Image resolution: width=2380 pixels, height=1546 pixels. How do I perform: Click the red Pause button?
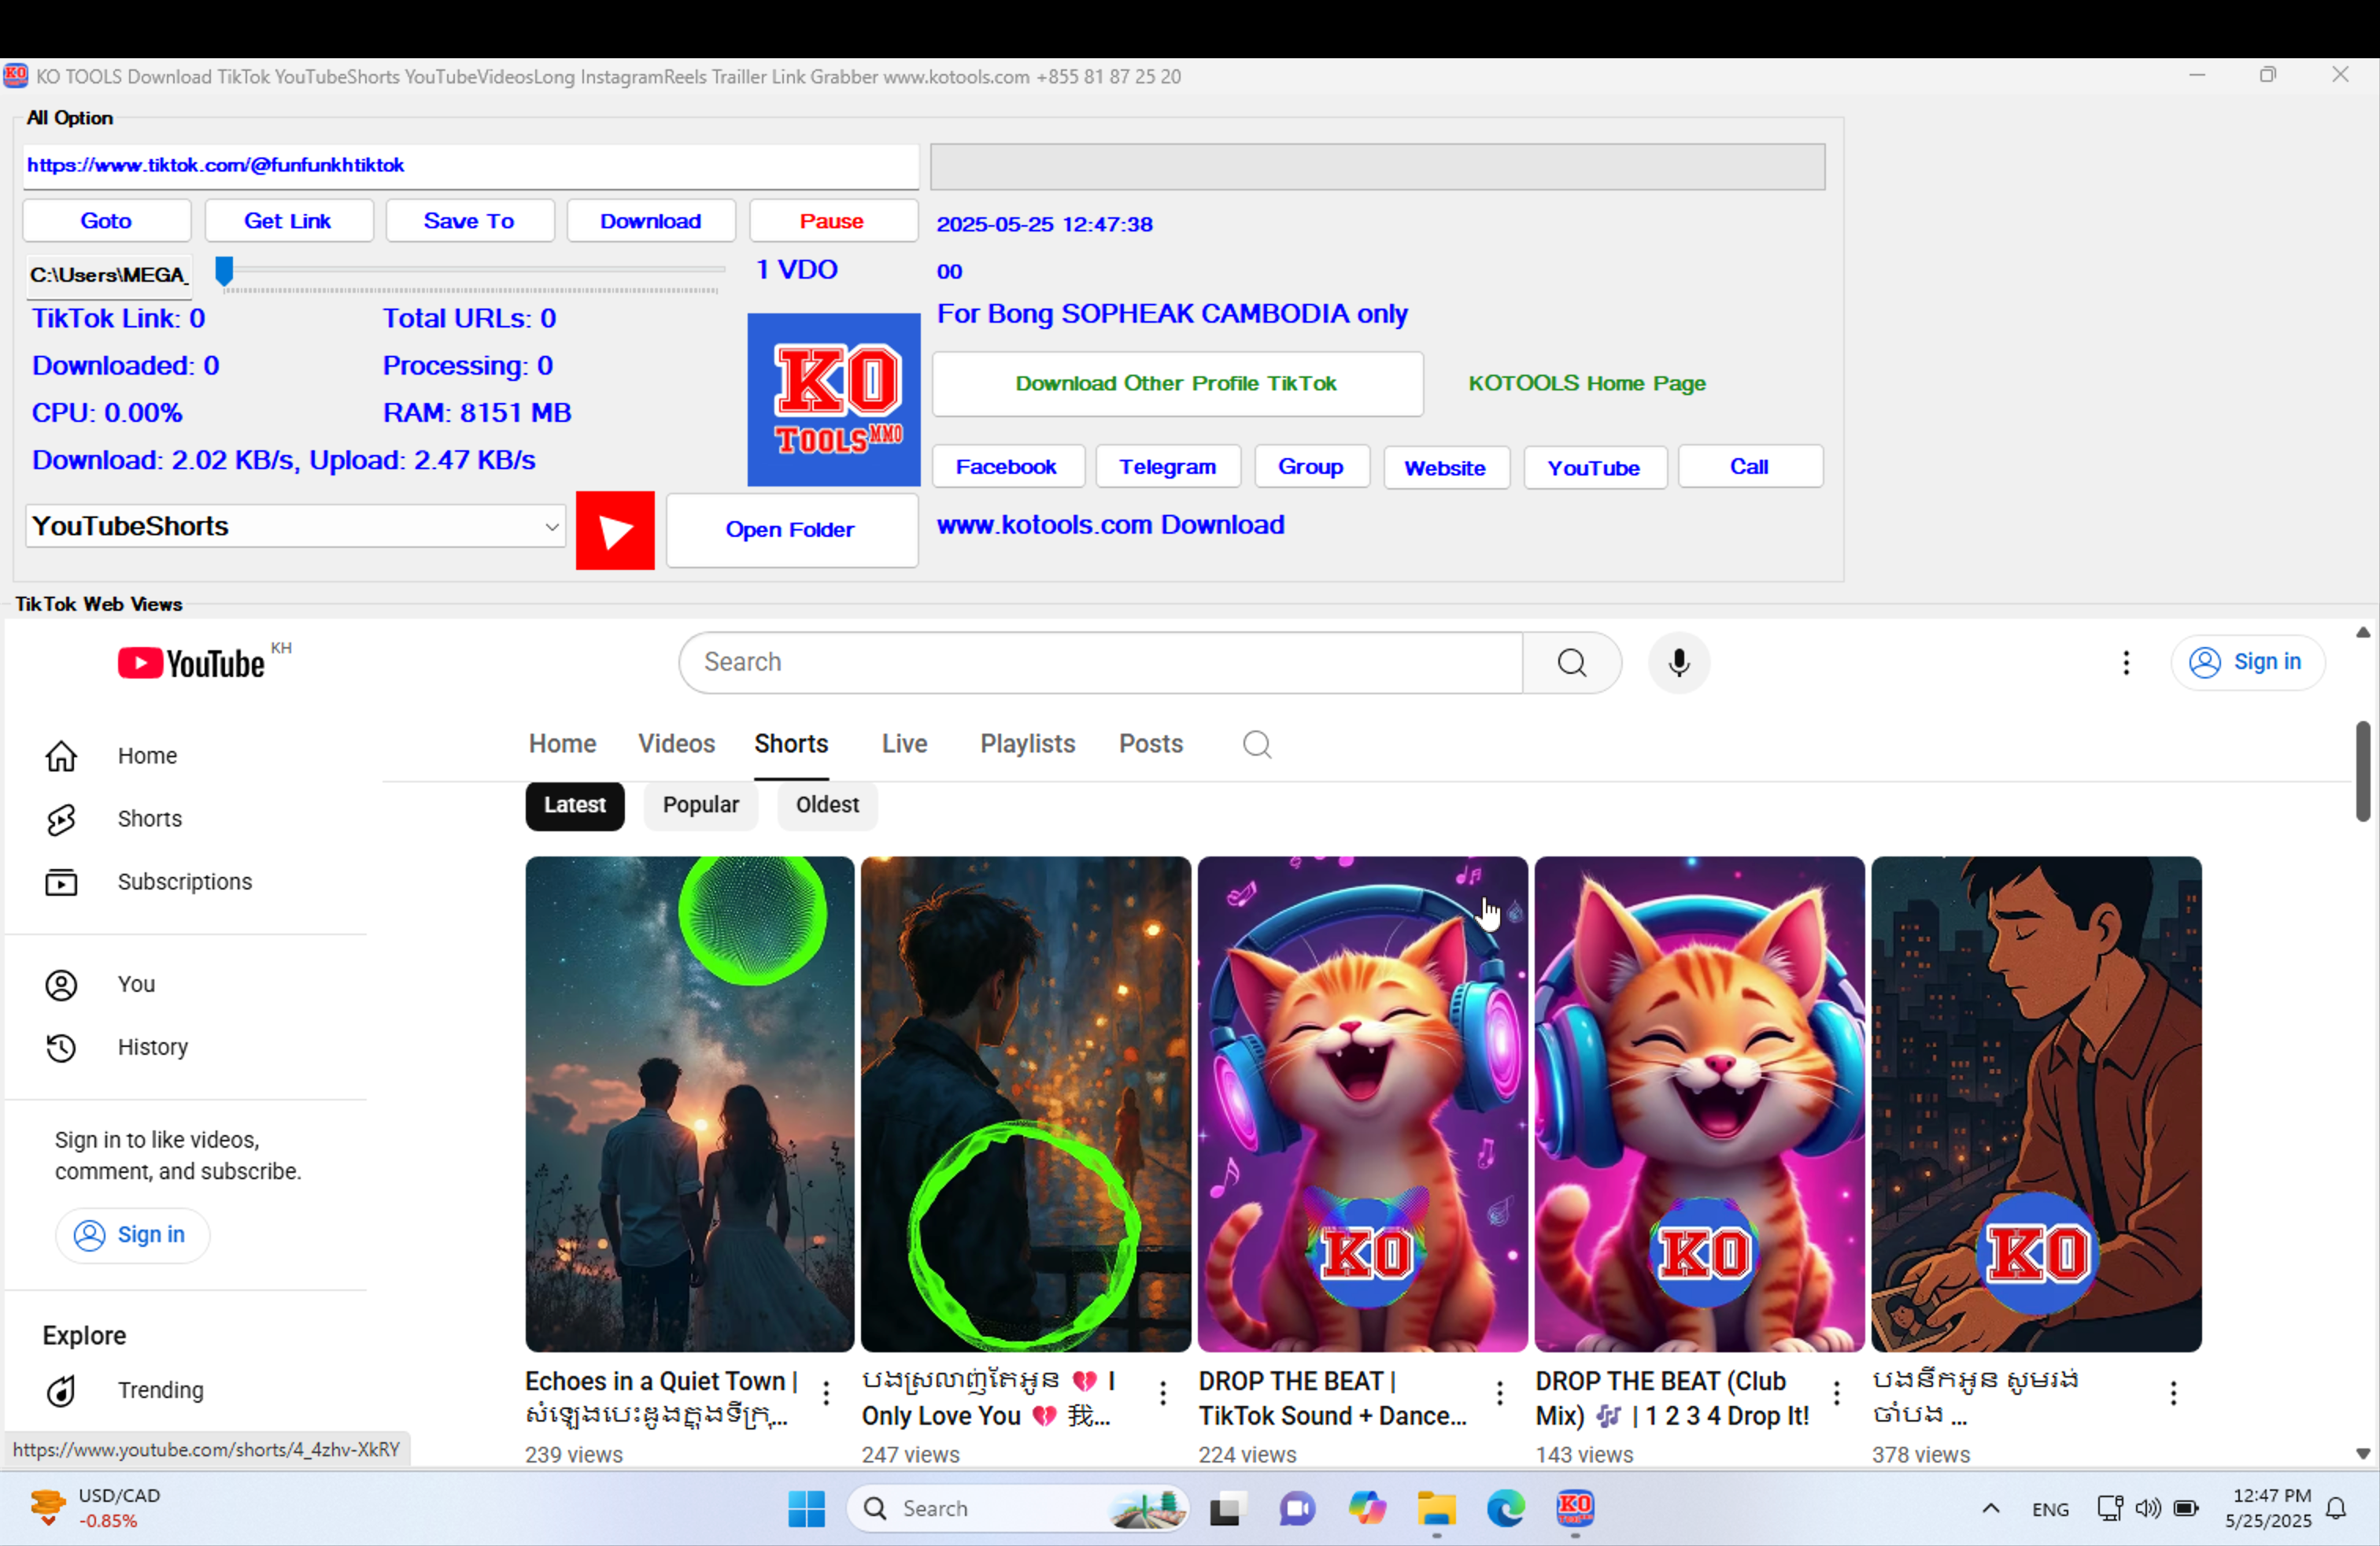[833, 221]
